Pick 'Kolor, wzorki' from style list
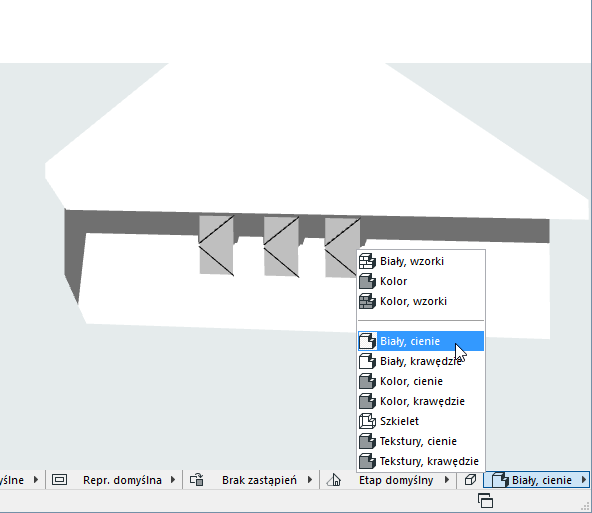The width and height of the screenshot is (592, 513). [421, 301]
